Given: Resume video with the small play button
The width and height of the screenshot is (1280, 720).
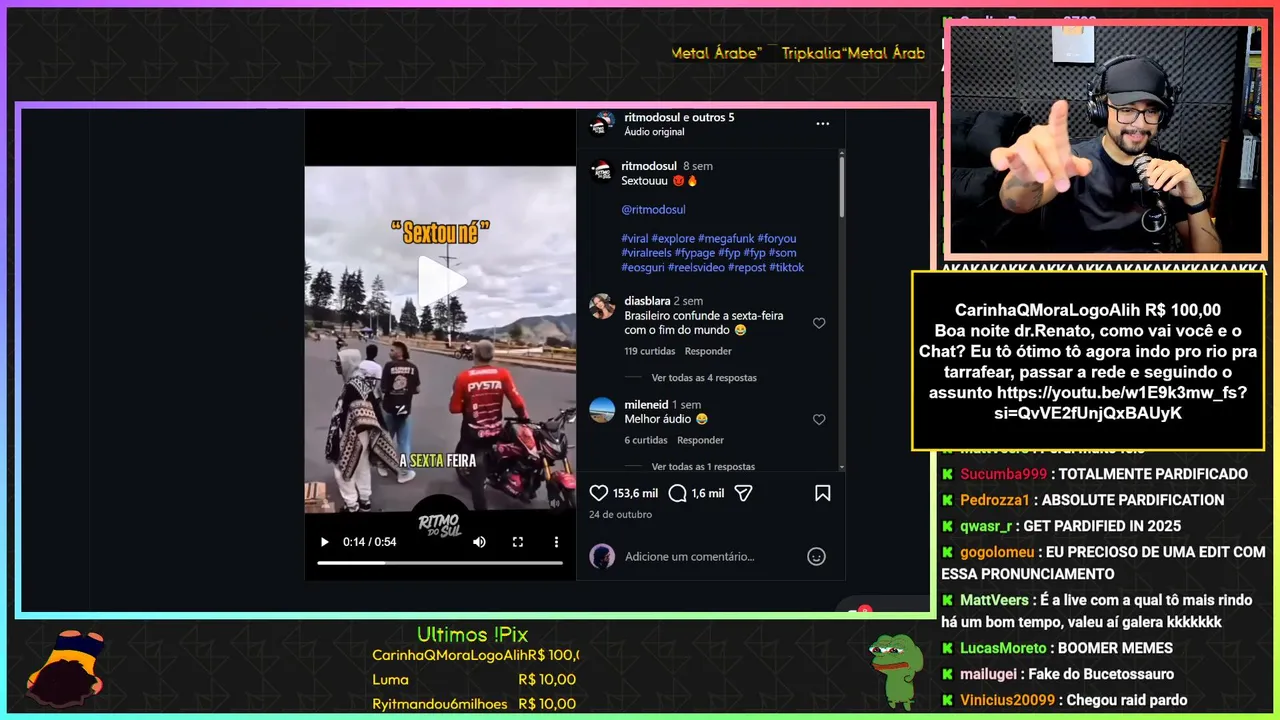Looking at the screenshot, I should pyautogui.click(x=324, y=542).
